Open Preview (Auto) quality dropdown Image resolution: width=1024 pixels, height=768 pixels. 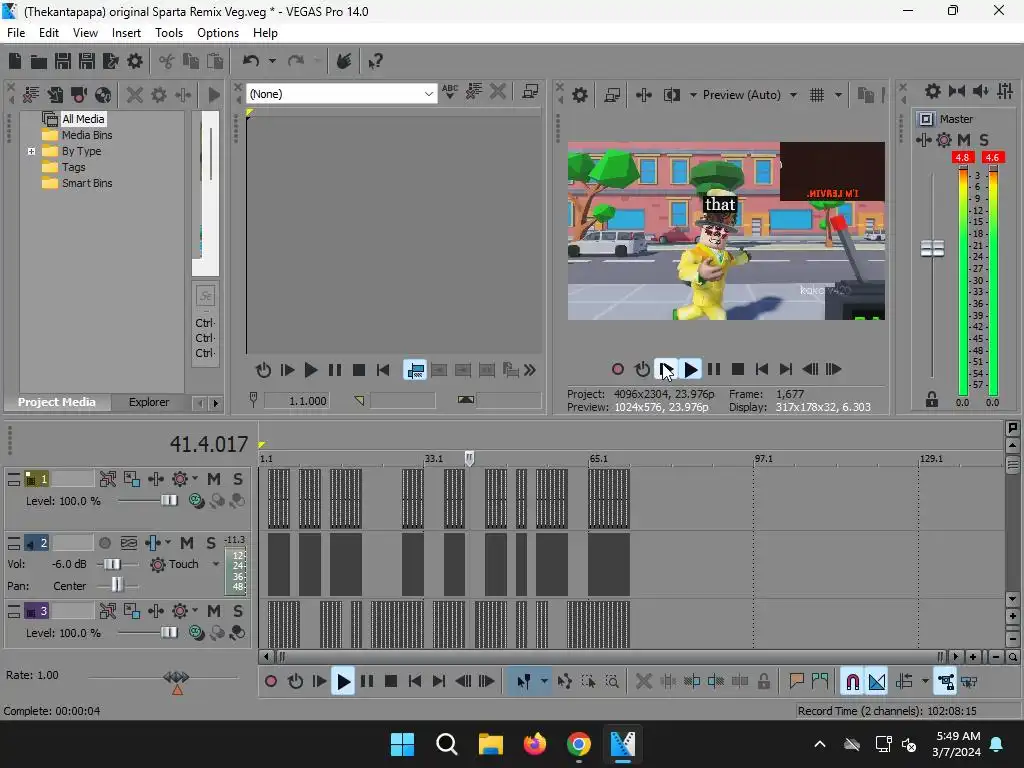click(x=793, y=95)
